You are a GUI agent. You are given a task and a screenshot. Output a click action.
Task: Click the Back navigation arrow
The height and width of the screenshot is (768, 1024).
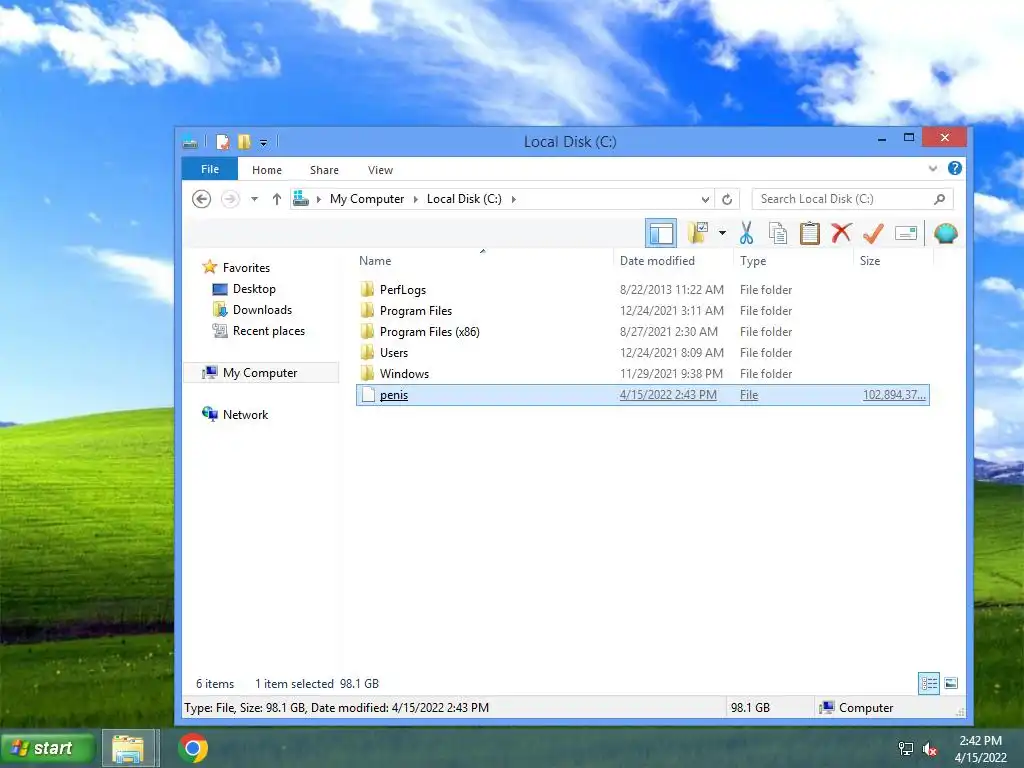pyautogui.click(x=201, y=199)
